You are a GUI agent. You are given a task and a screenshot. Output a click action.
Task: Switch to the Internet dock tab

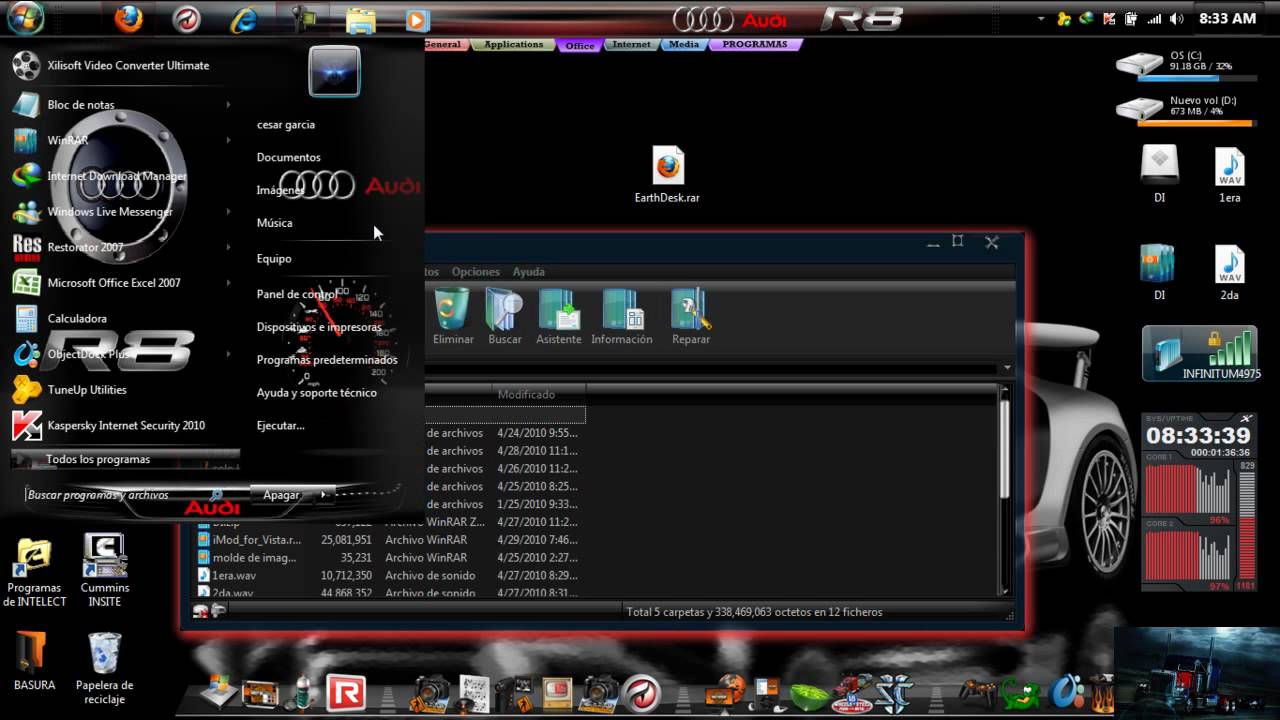click(x=631, y=44)
